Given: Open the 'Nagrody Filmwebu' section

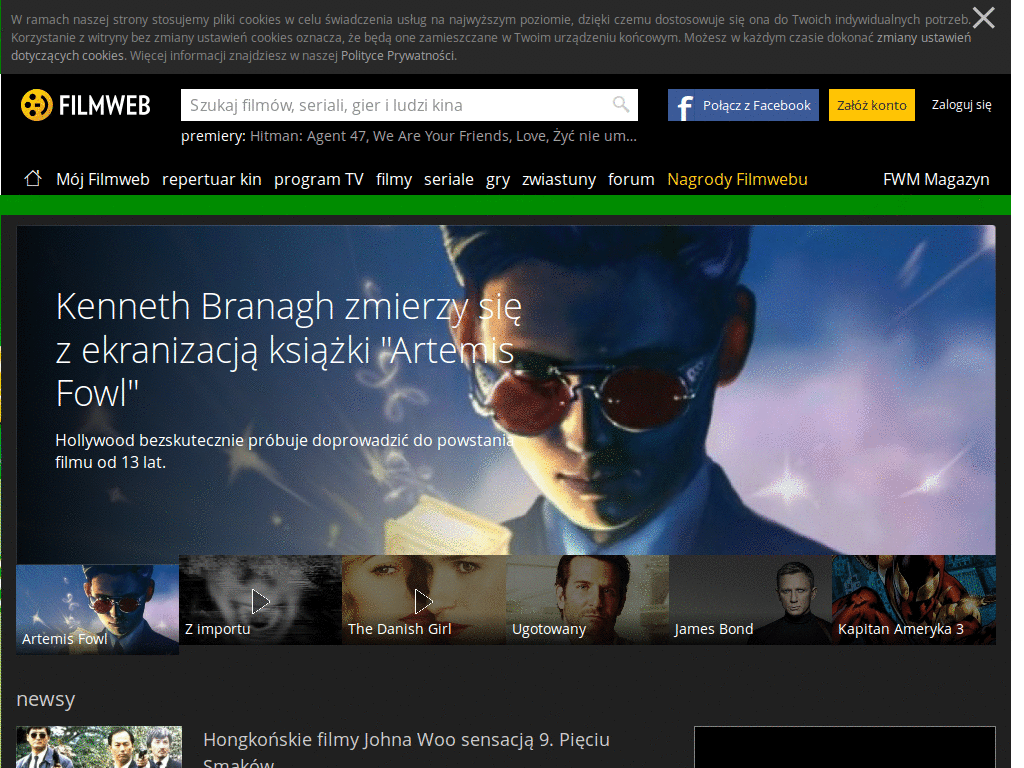Looking at the screenshot, I should click(x=737, y=179).
